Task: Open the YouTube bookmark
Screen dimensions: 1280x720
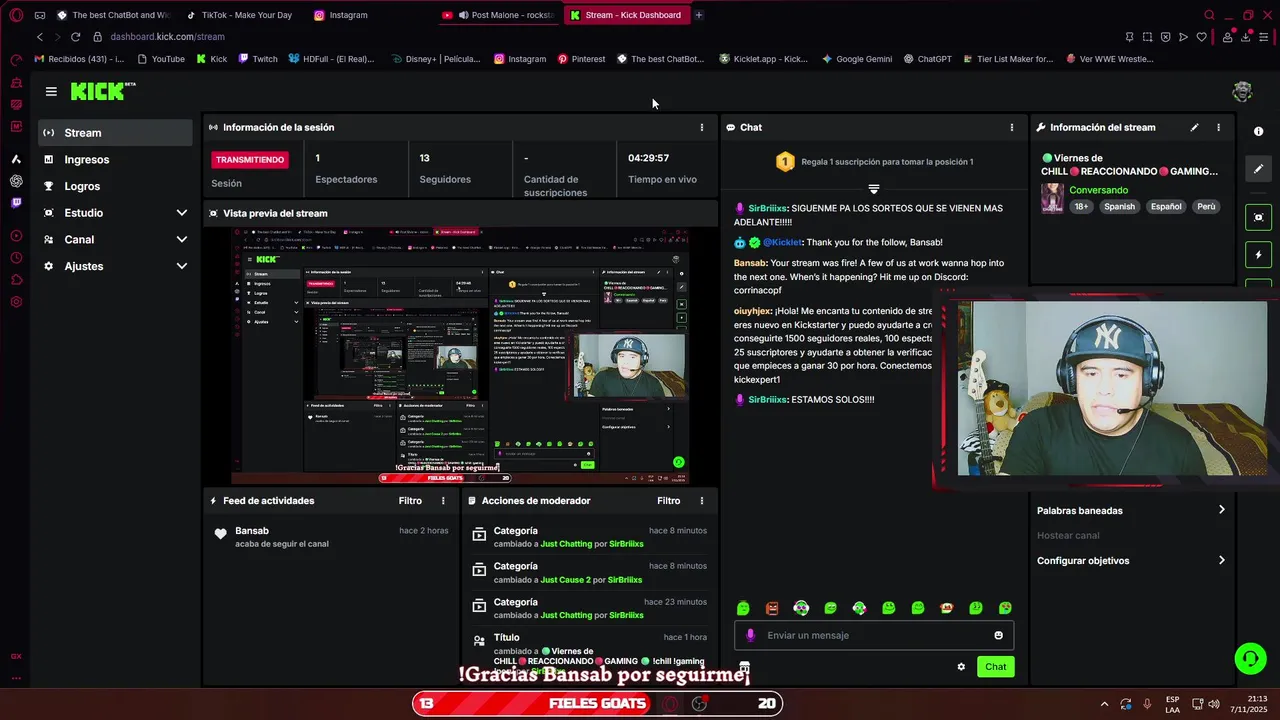Action: pos(160,59)
